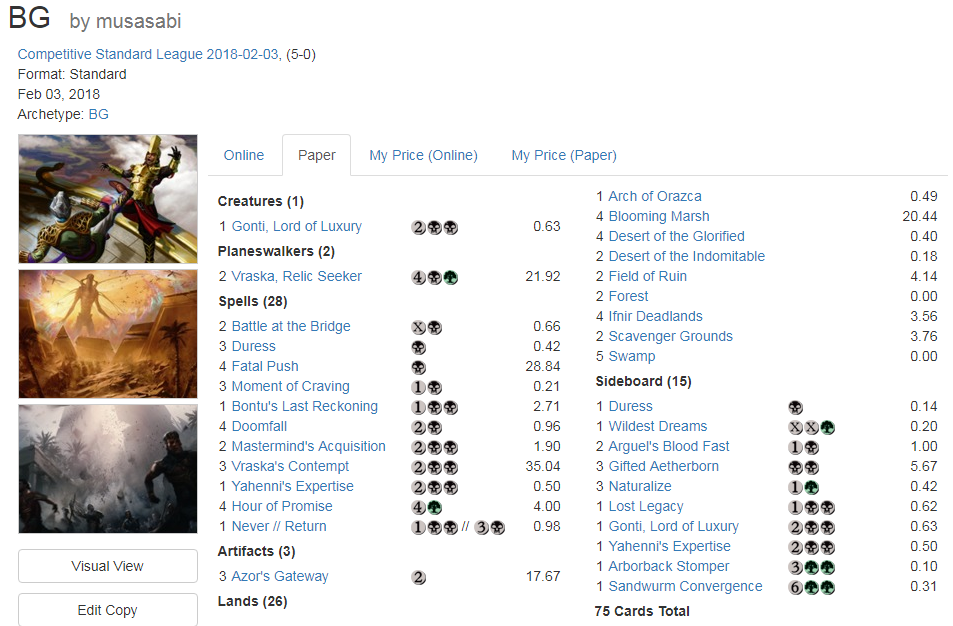953x626 pixels.
Task: Click the mana cost icons for Sandwurm Convergence
Action: tap(811, 588)
